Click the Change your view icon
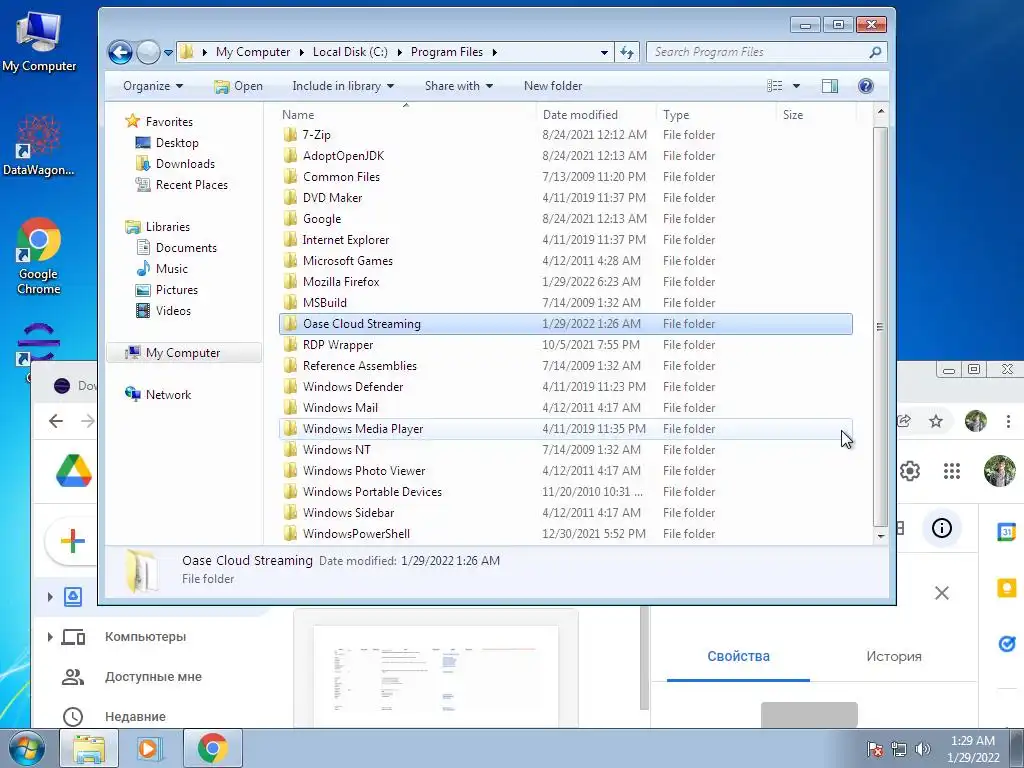1024x768 pixels. pyautogui.click(x=775, y=86)
